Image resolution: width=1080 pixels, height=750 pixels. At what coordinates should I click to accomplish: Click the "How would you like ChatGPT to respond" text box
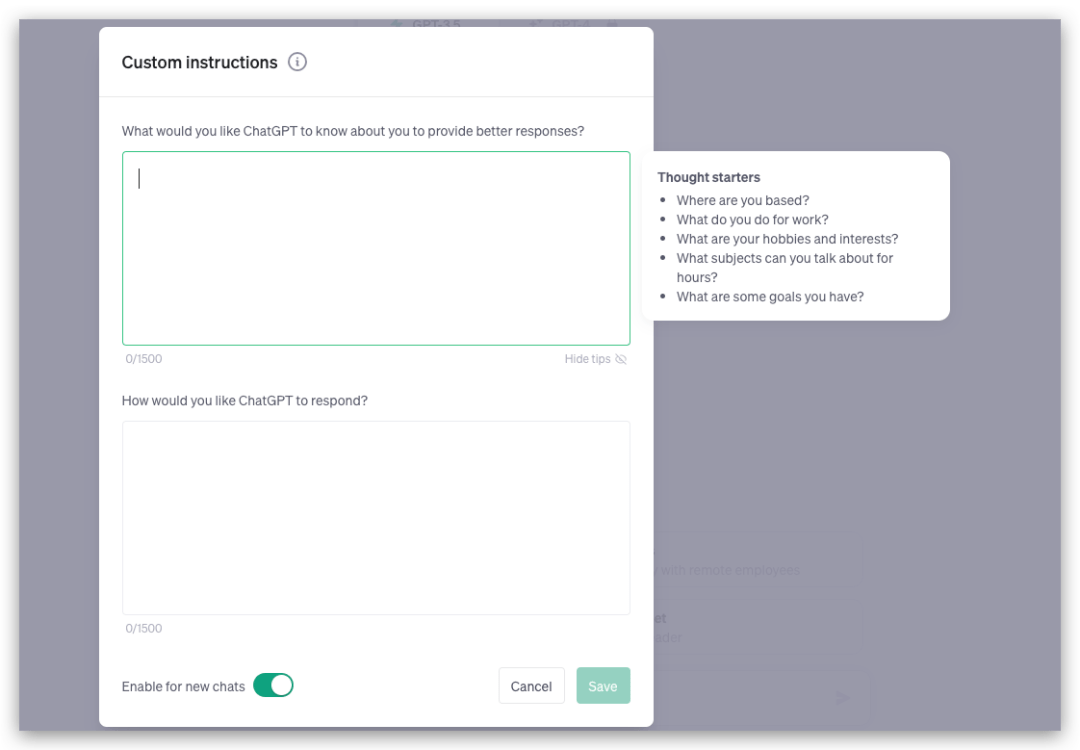[376, 517]
